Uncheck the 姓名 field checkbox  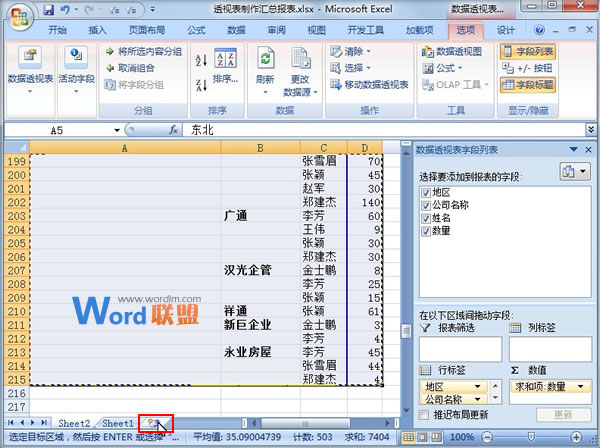[x=426, y=218]
